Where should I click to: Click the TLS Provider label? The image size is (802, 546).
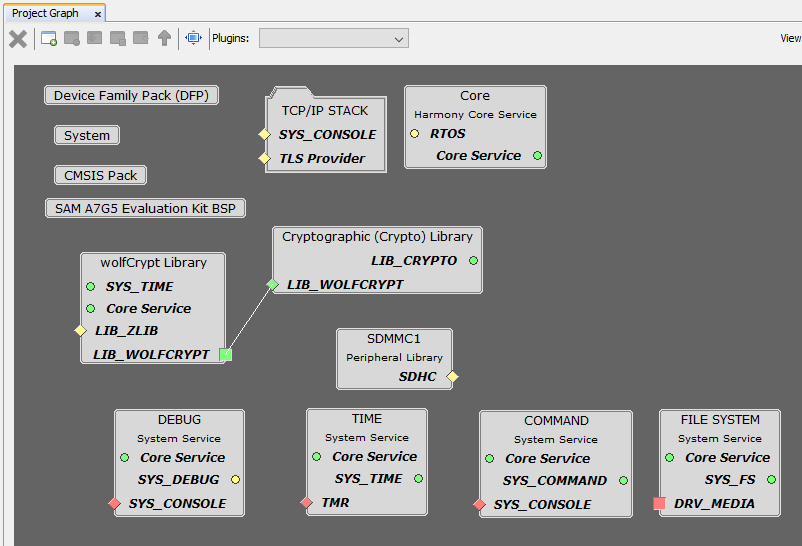tap(322, 159)
